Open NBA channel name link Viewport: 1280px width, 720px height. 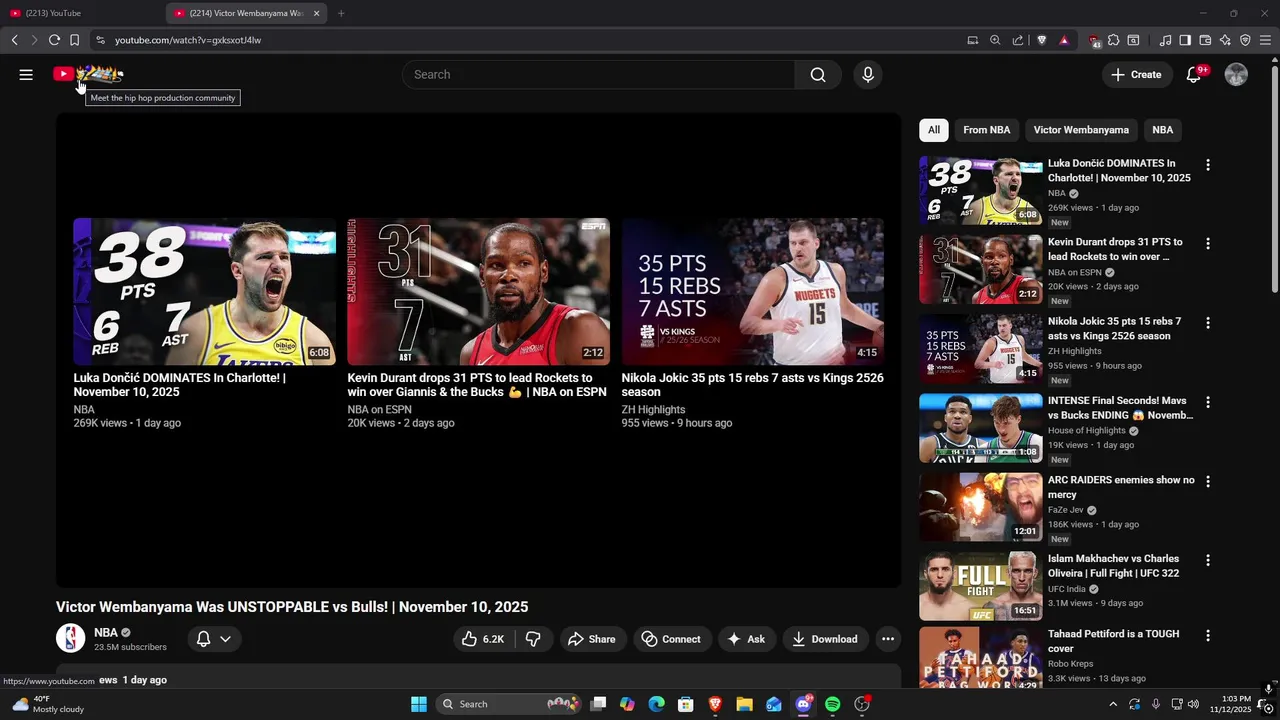[106, 633]
